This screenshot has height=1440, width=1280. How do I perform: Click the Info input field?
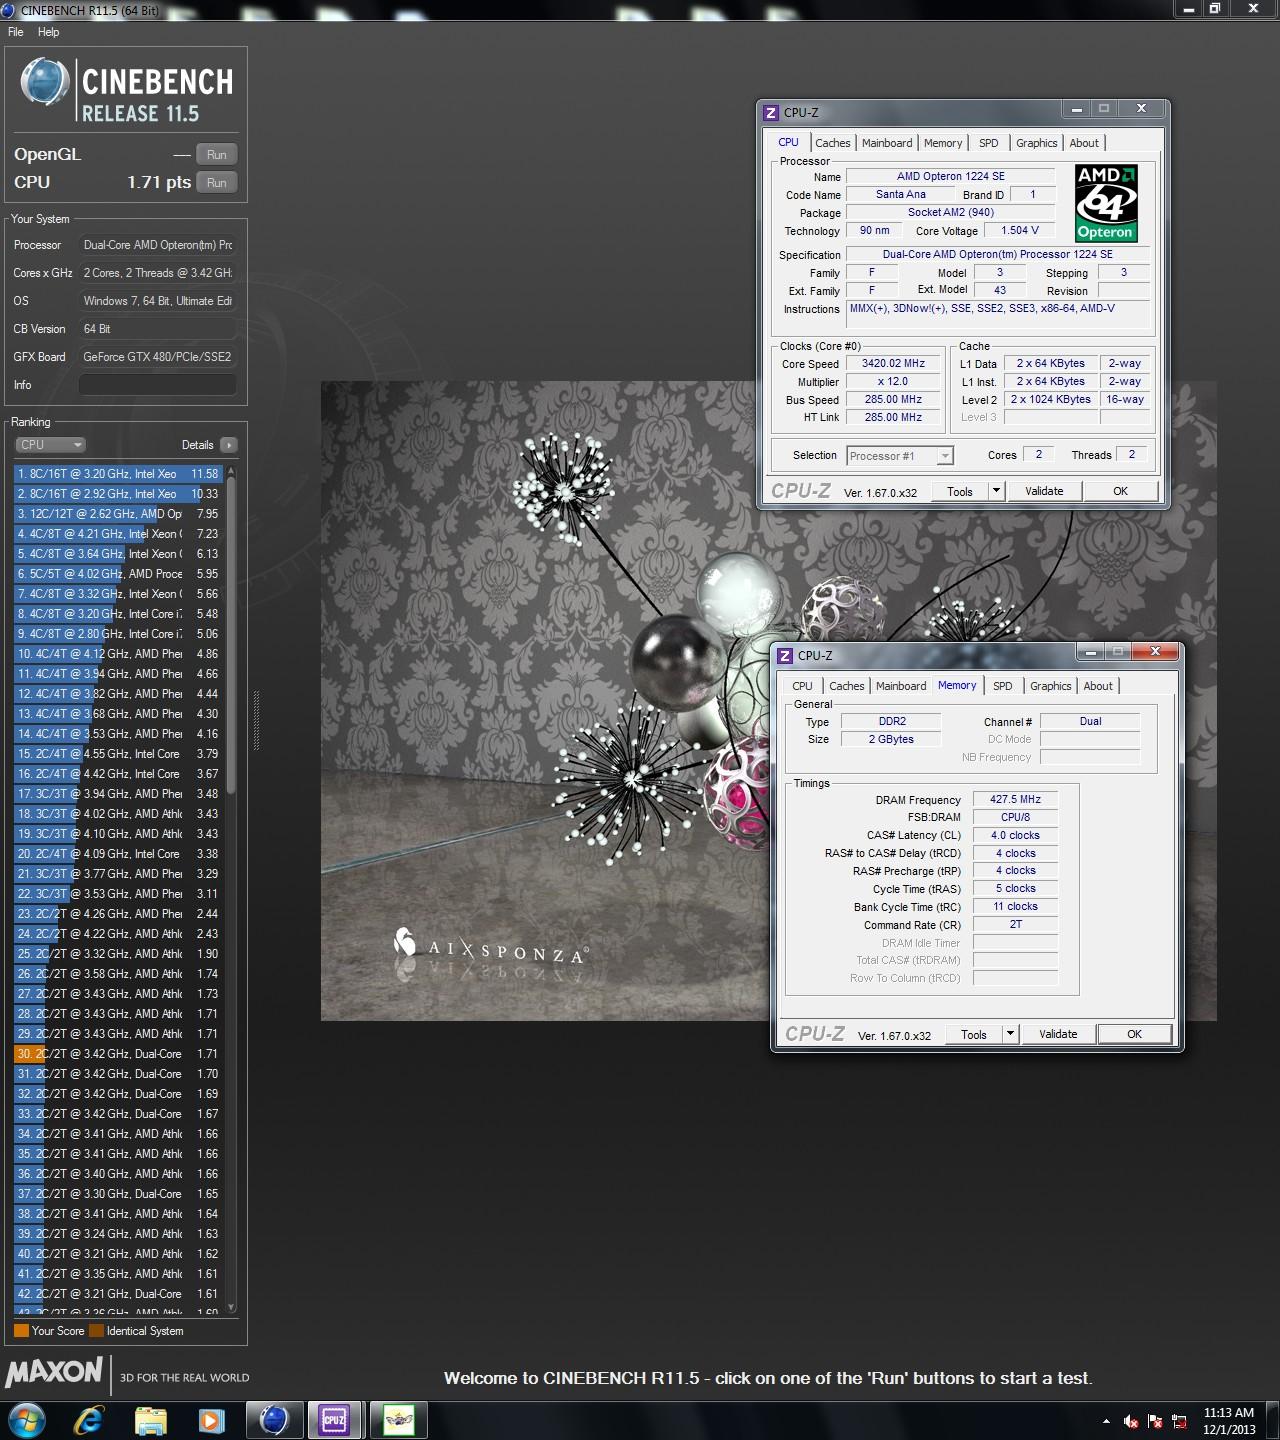(158, 385)
